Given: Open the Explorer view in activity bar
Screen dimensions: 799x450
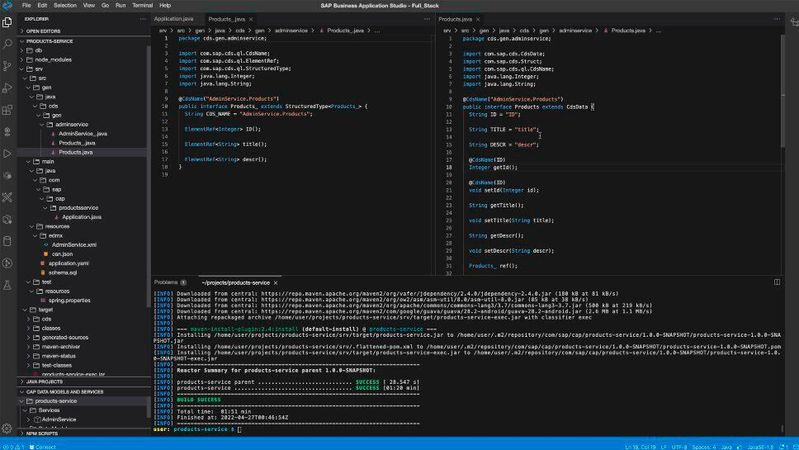Looking at the screenshot, I should pos(7,22).
